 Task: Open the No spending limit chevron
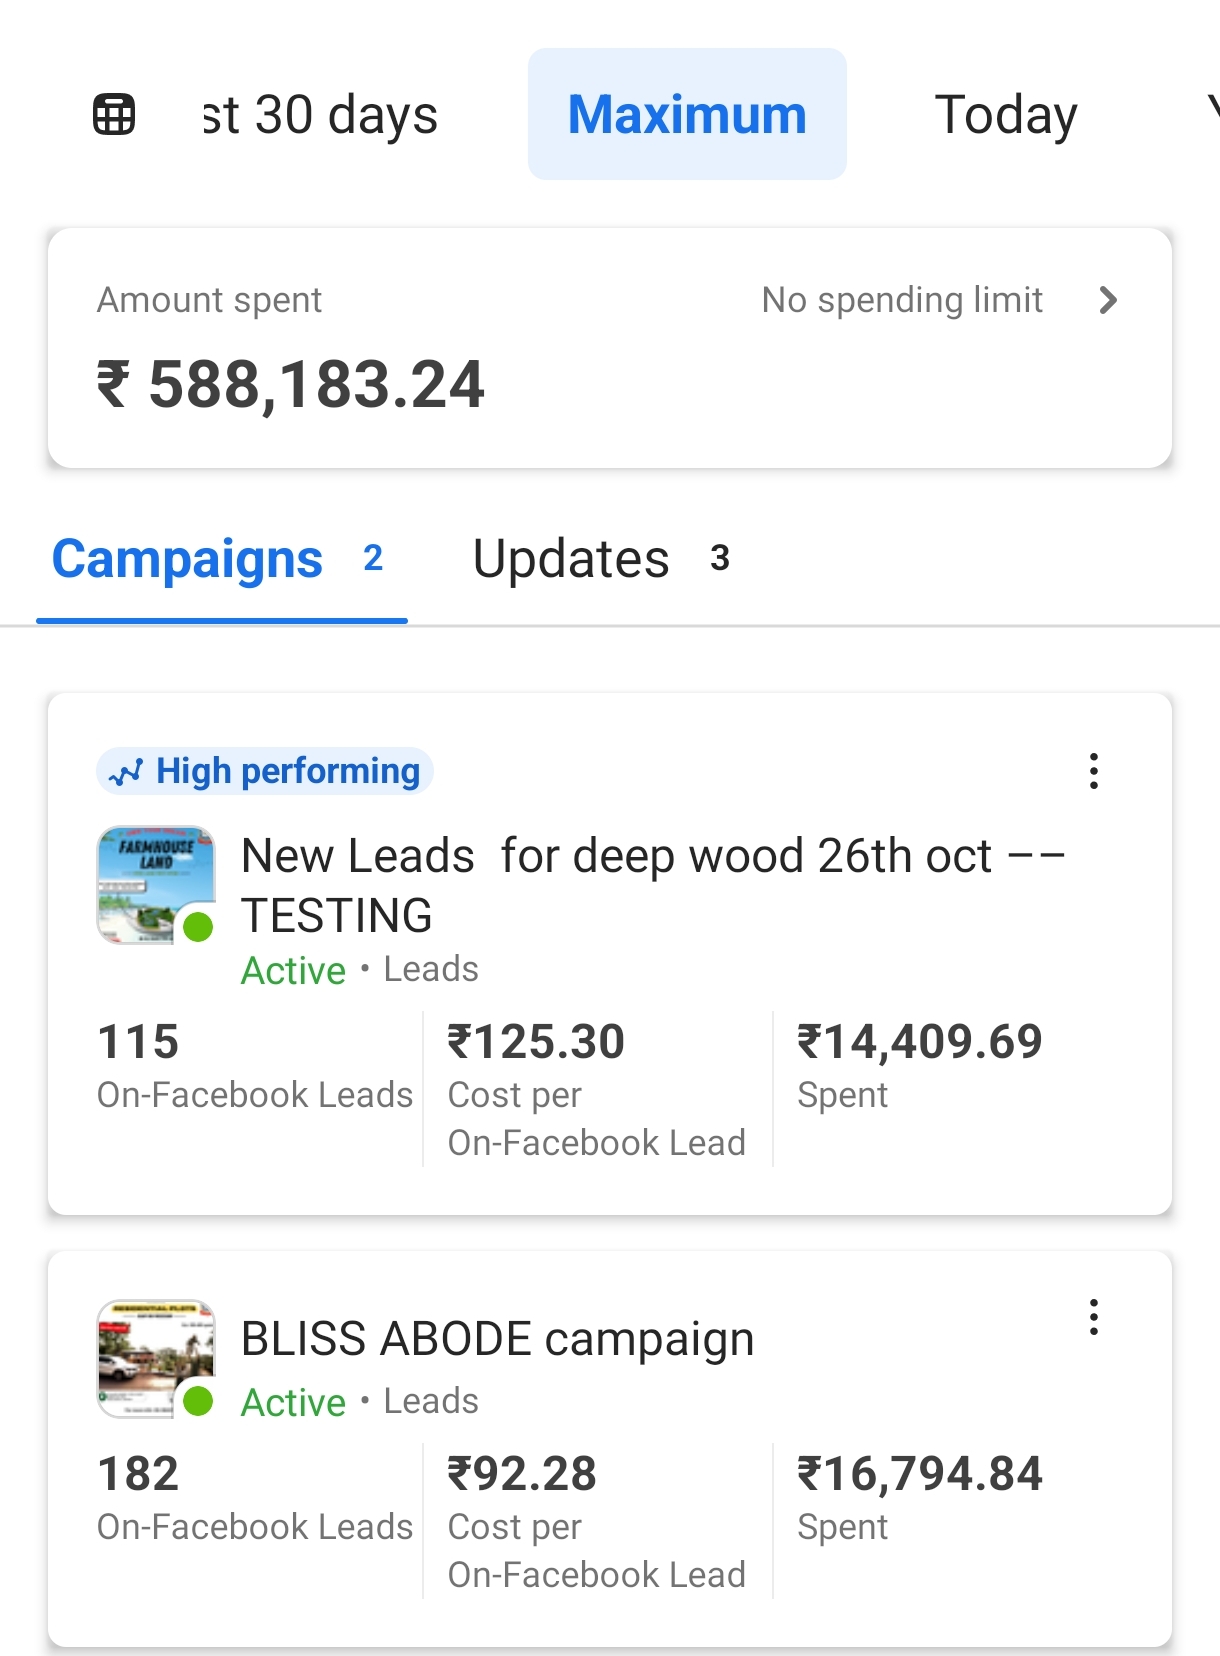1107,300
